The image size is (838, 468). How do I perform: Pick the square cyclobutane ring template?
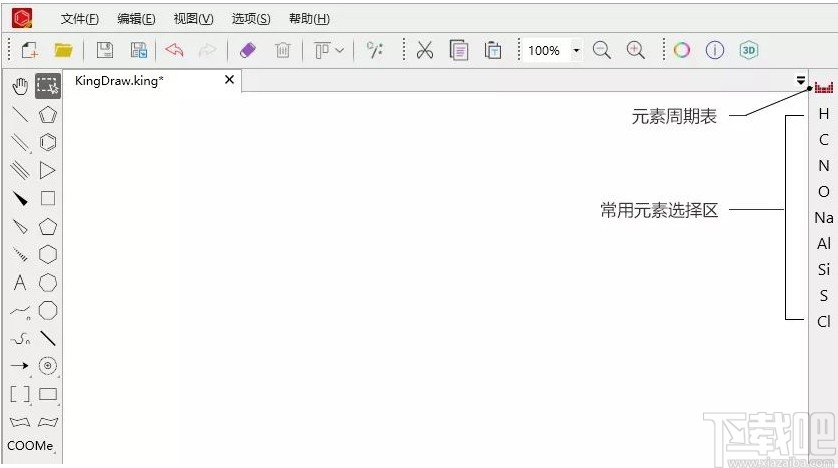(x=48, y=199)
